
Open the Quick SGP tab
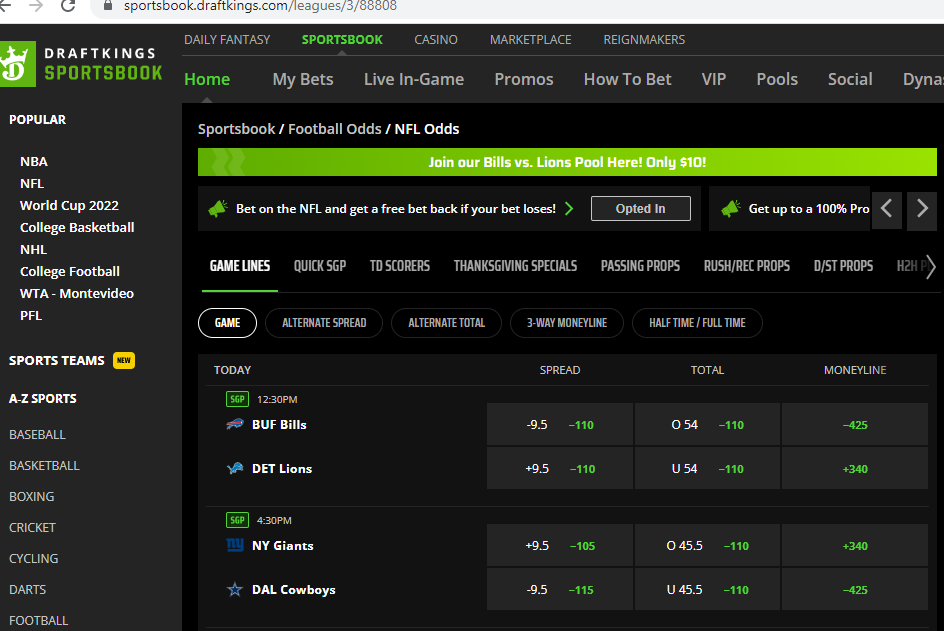pos(320,266)
